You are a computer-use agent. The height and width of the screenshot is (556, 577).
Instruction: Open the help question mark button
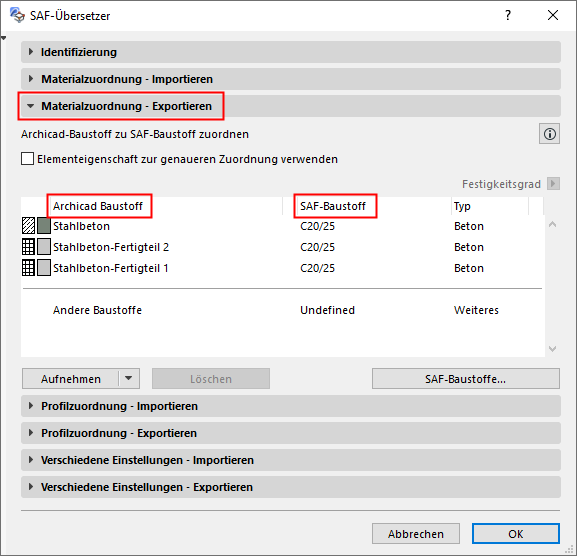point(508,15)
